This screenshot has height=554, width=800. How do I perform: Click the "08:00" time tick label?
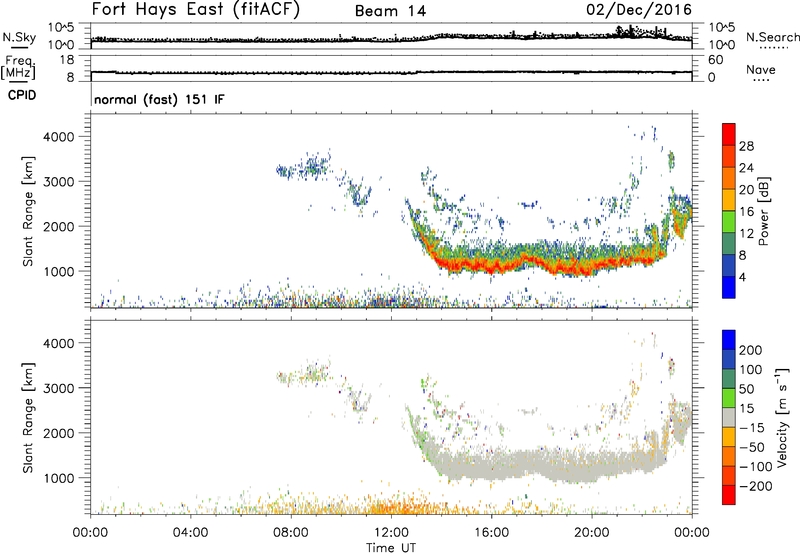point(291,533)
